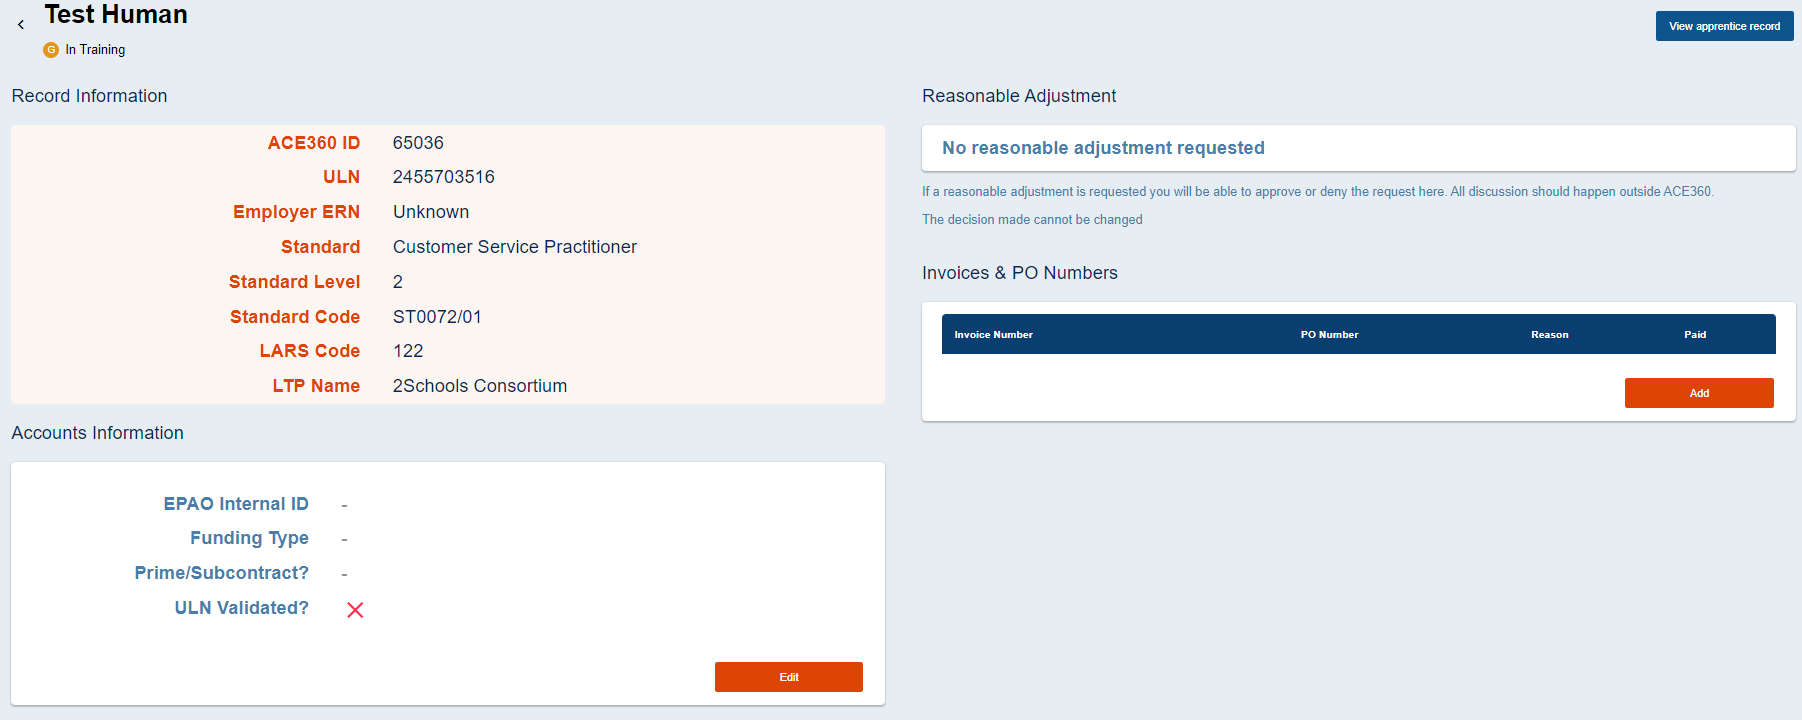Click the back arrow beside Test Human
This screenshot has height=720, width=1802.
tap(21, 24)
